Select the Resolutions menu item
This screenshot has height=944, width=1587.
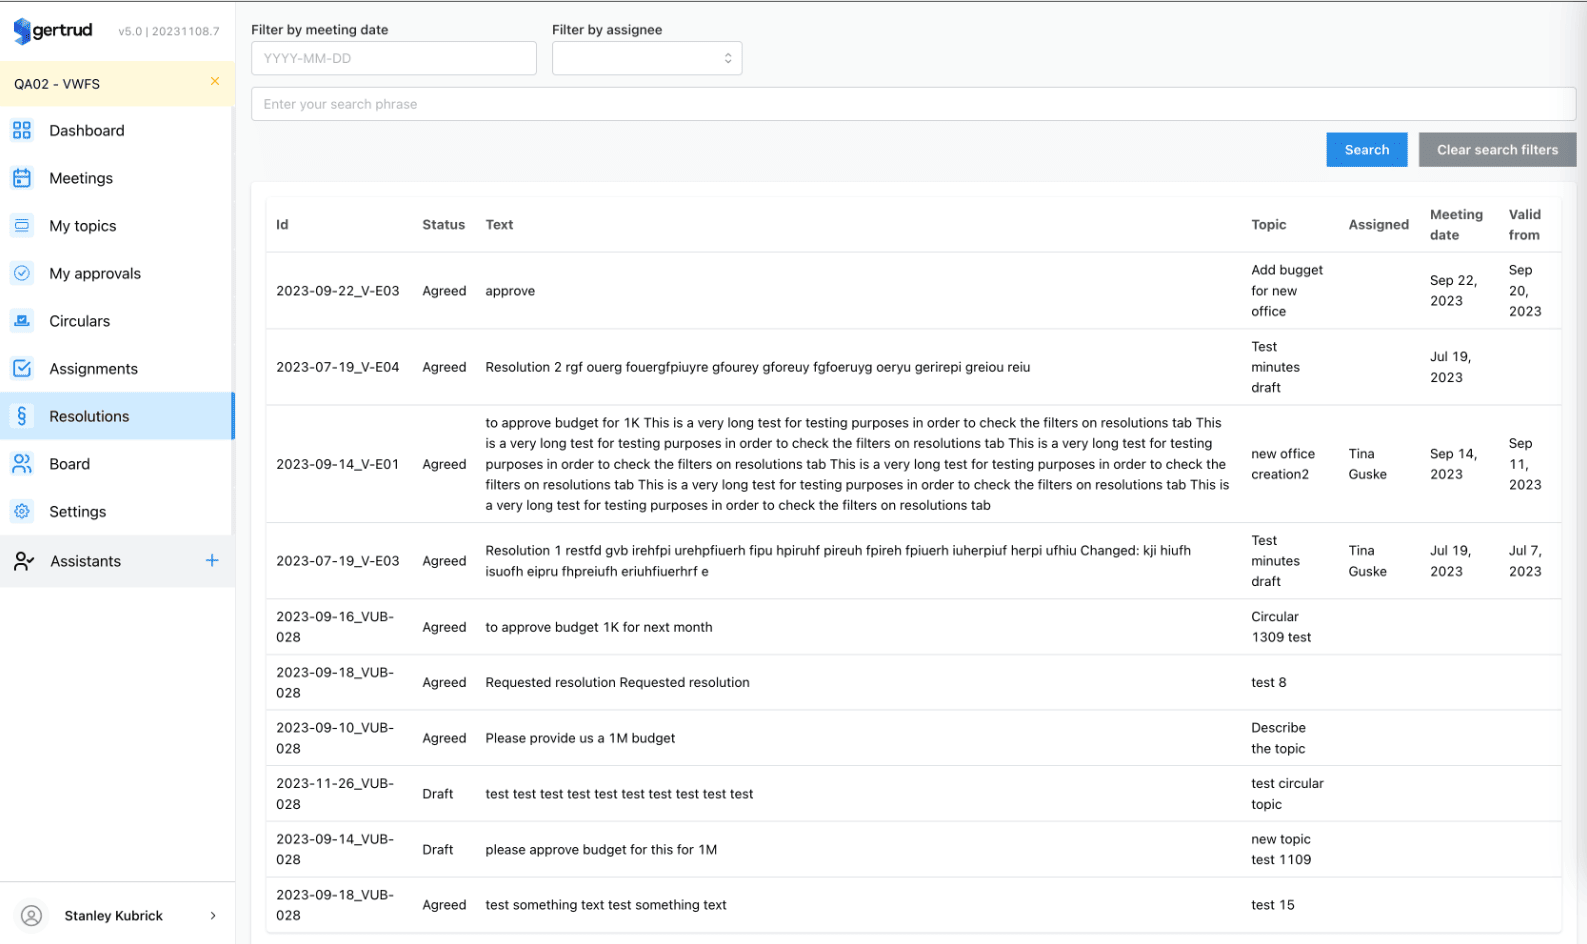point(89,416)
